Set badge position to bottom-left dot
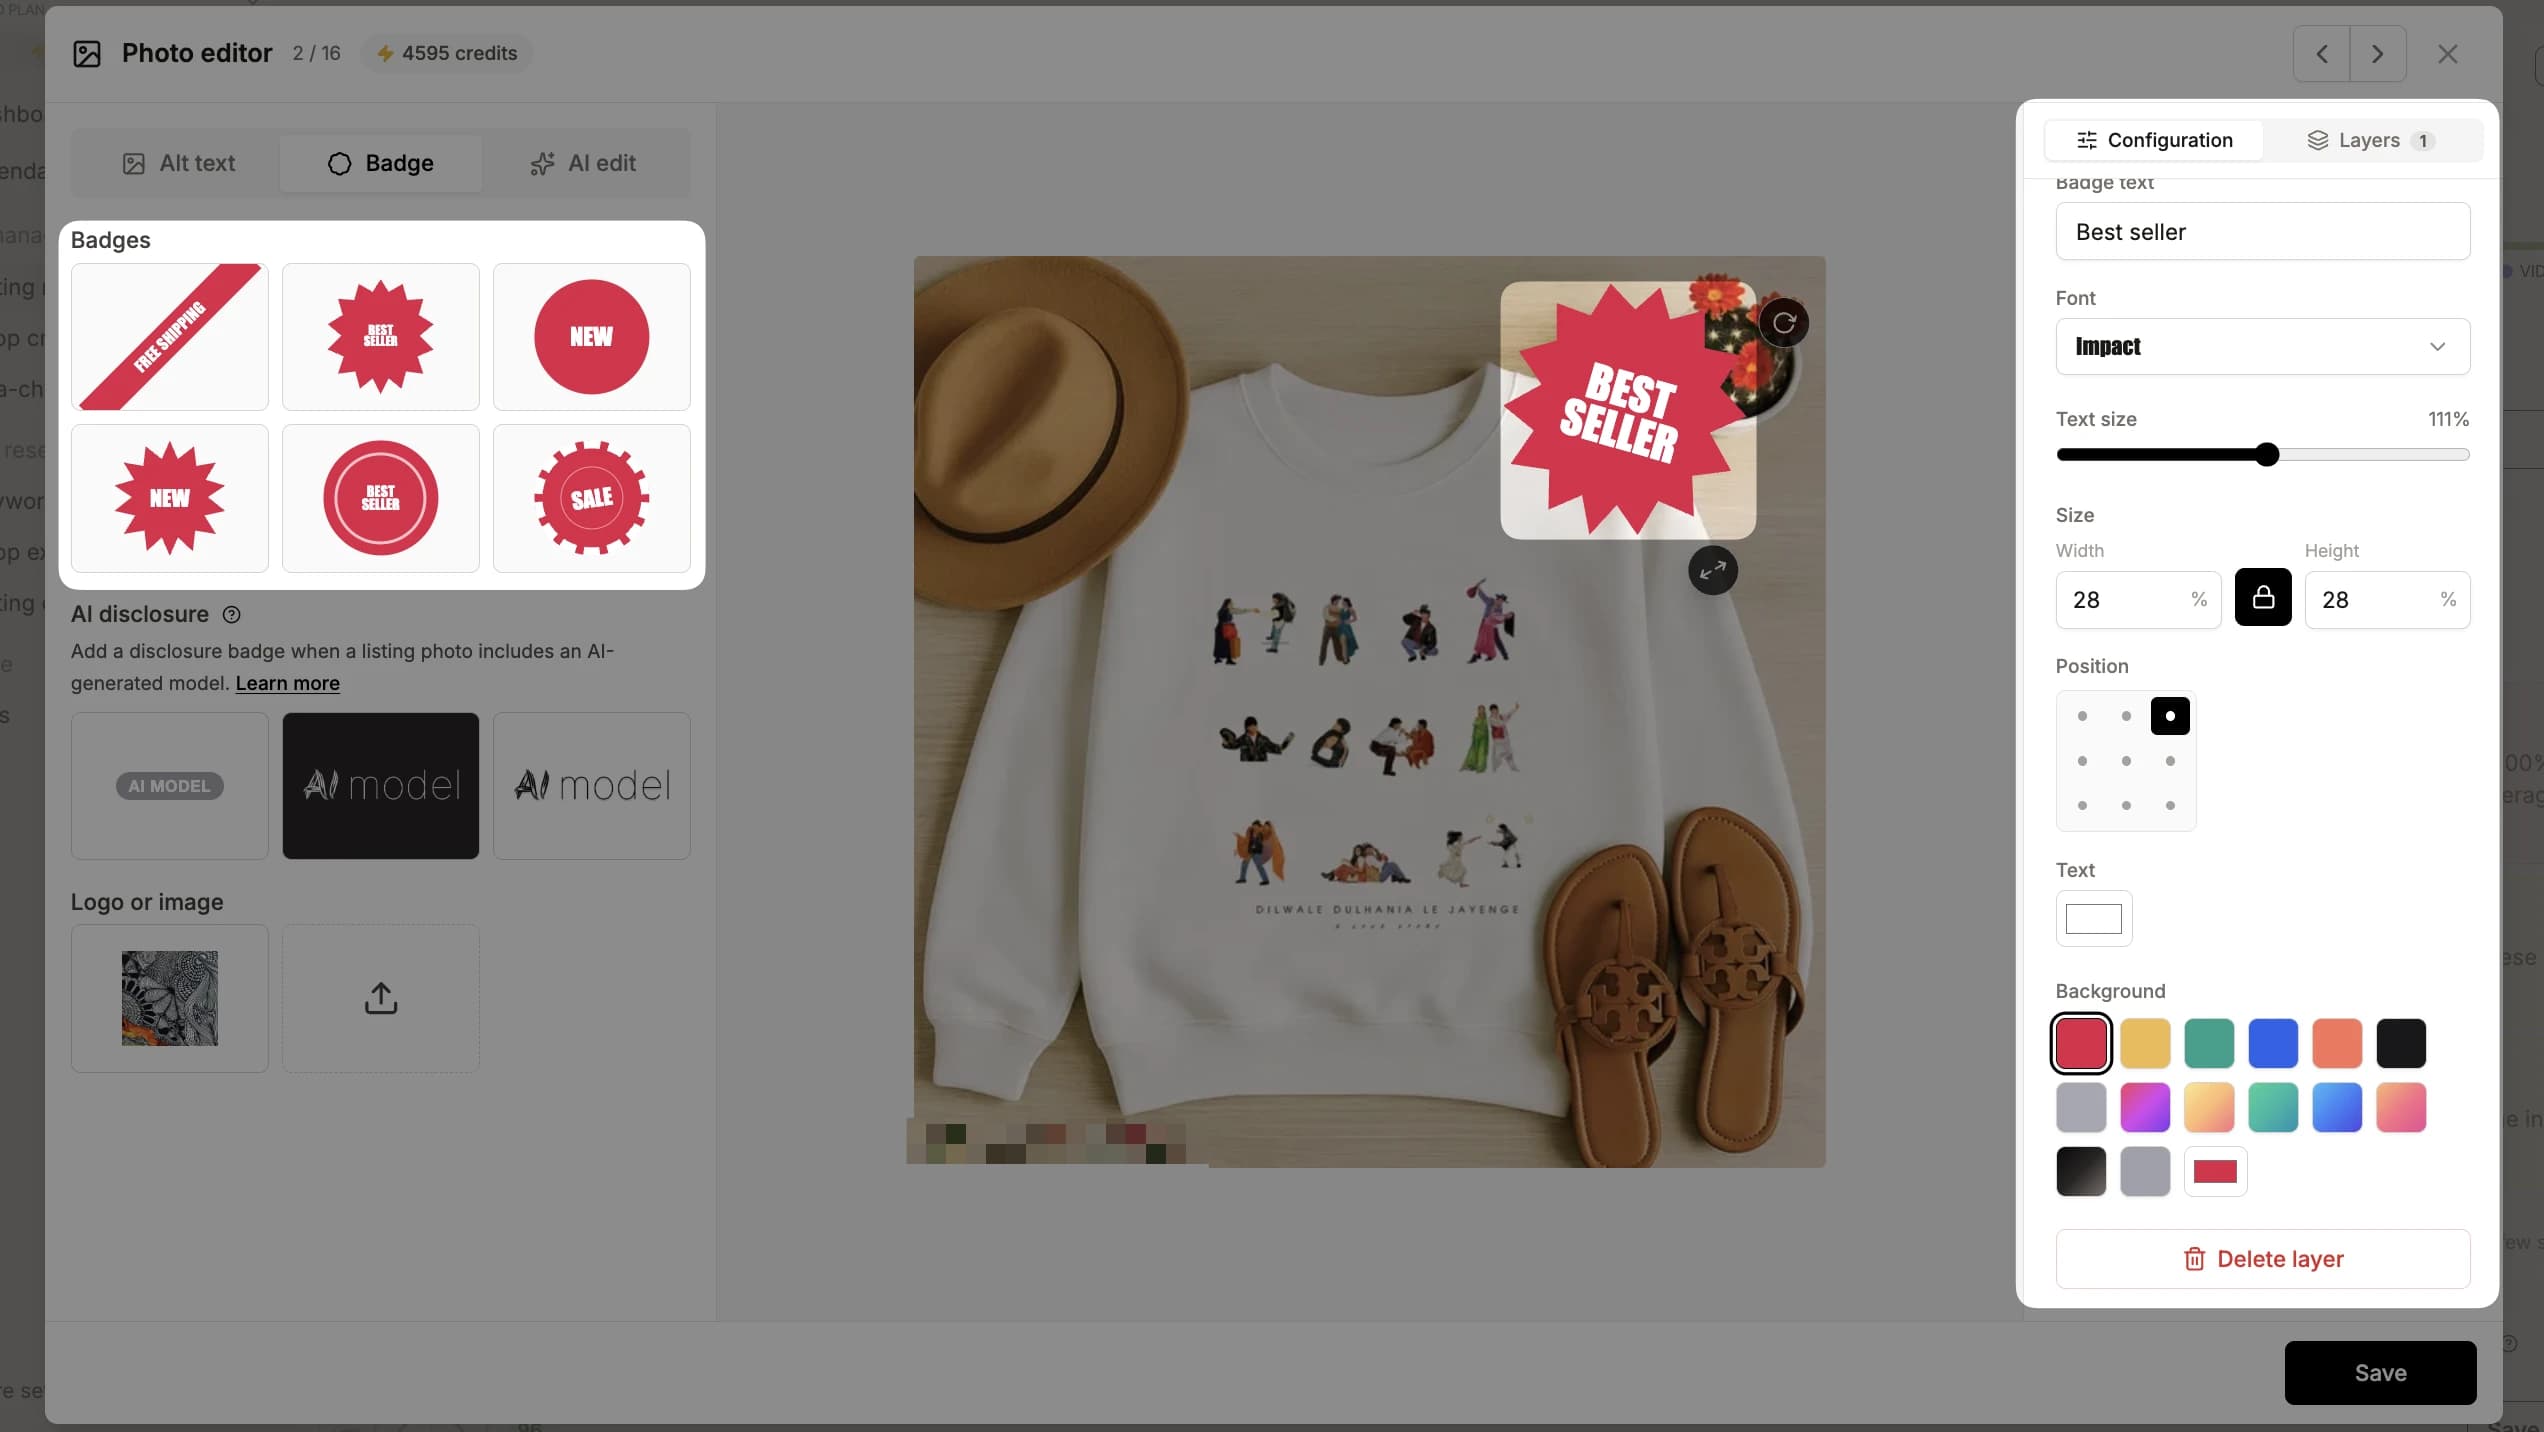The height and width of the screenshot is (1432, 2544). [2082, 805]
